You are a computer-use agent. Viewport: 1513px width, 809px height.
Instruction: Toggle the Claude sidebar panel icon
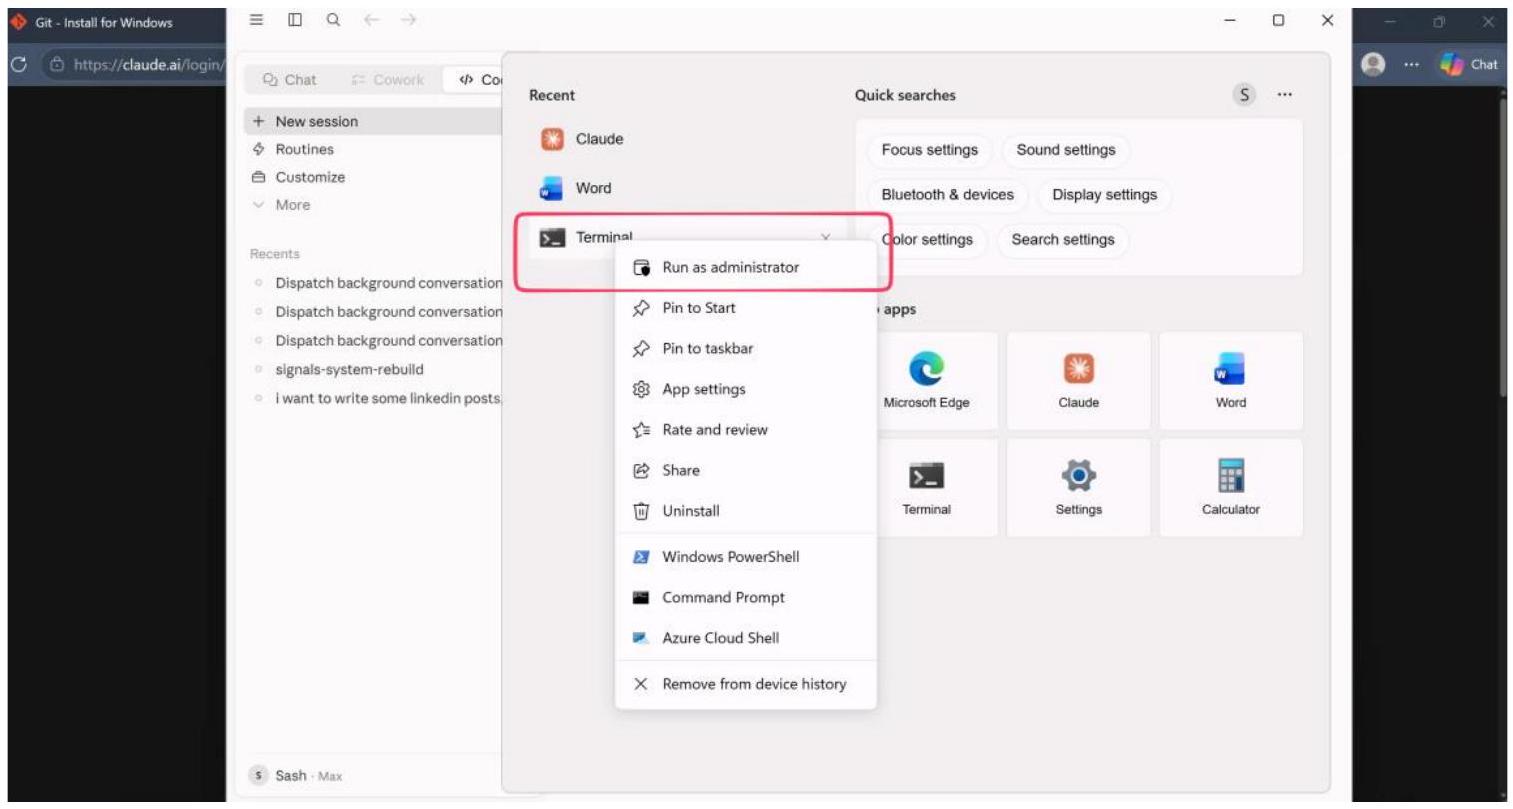tap(295, 20)
